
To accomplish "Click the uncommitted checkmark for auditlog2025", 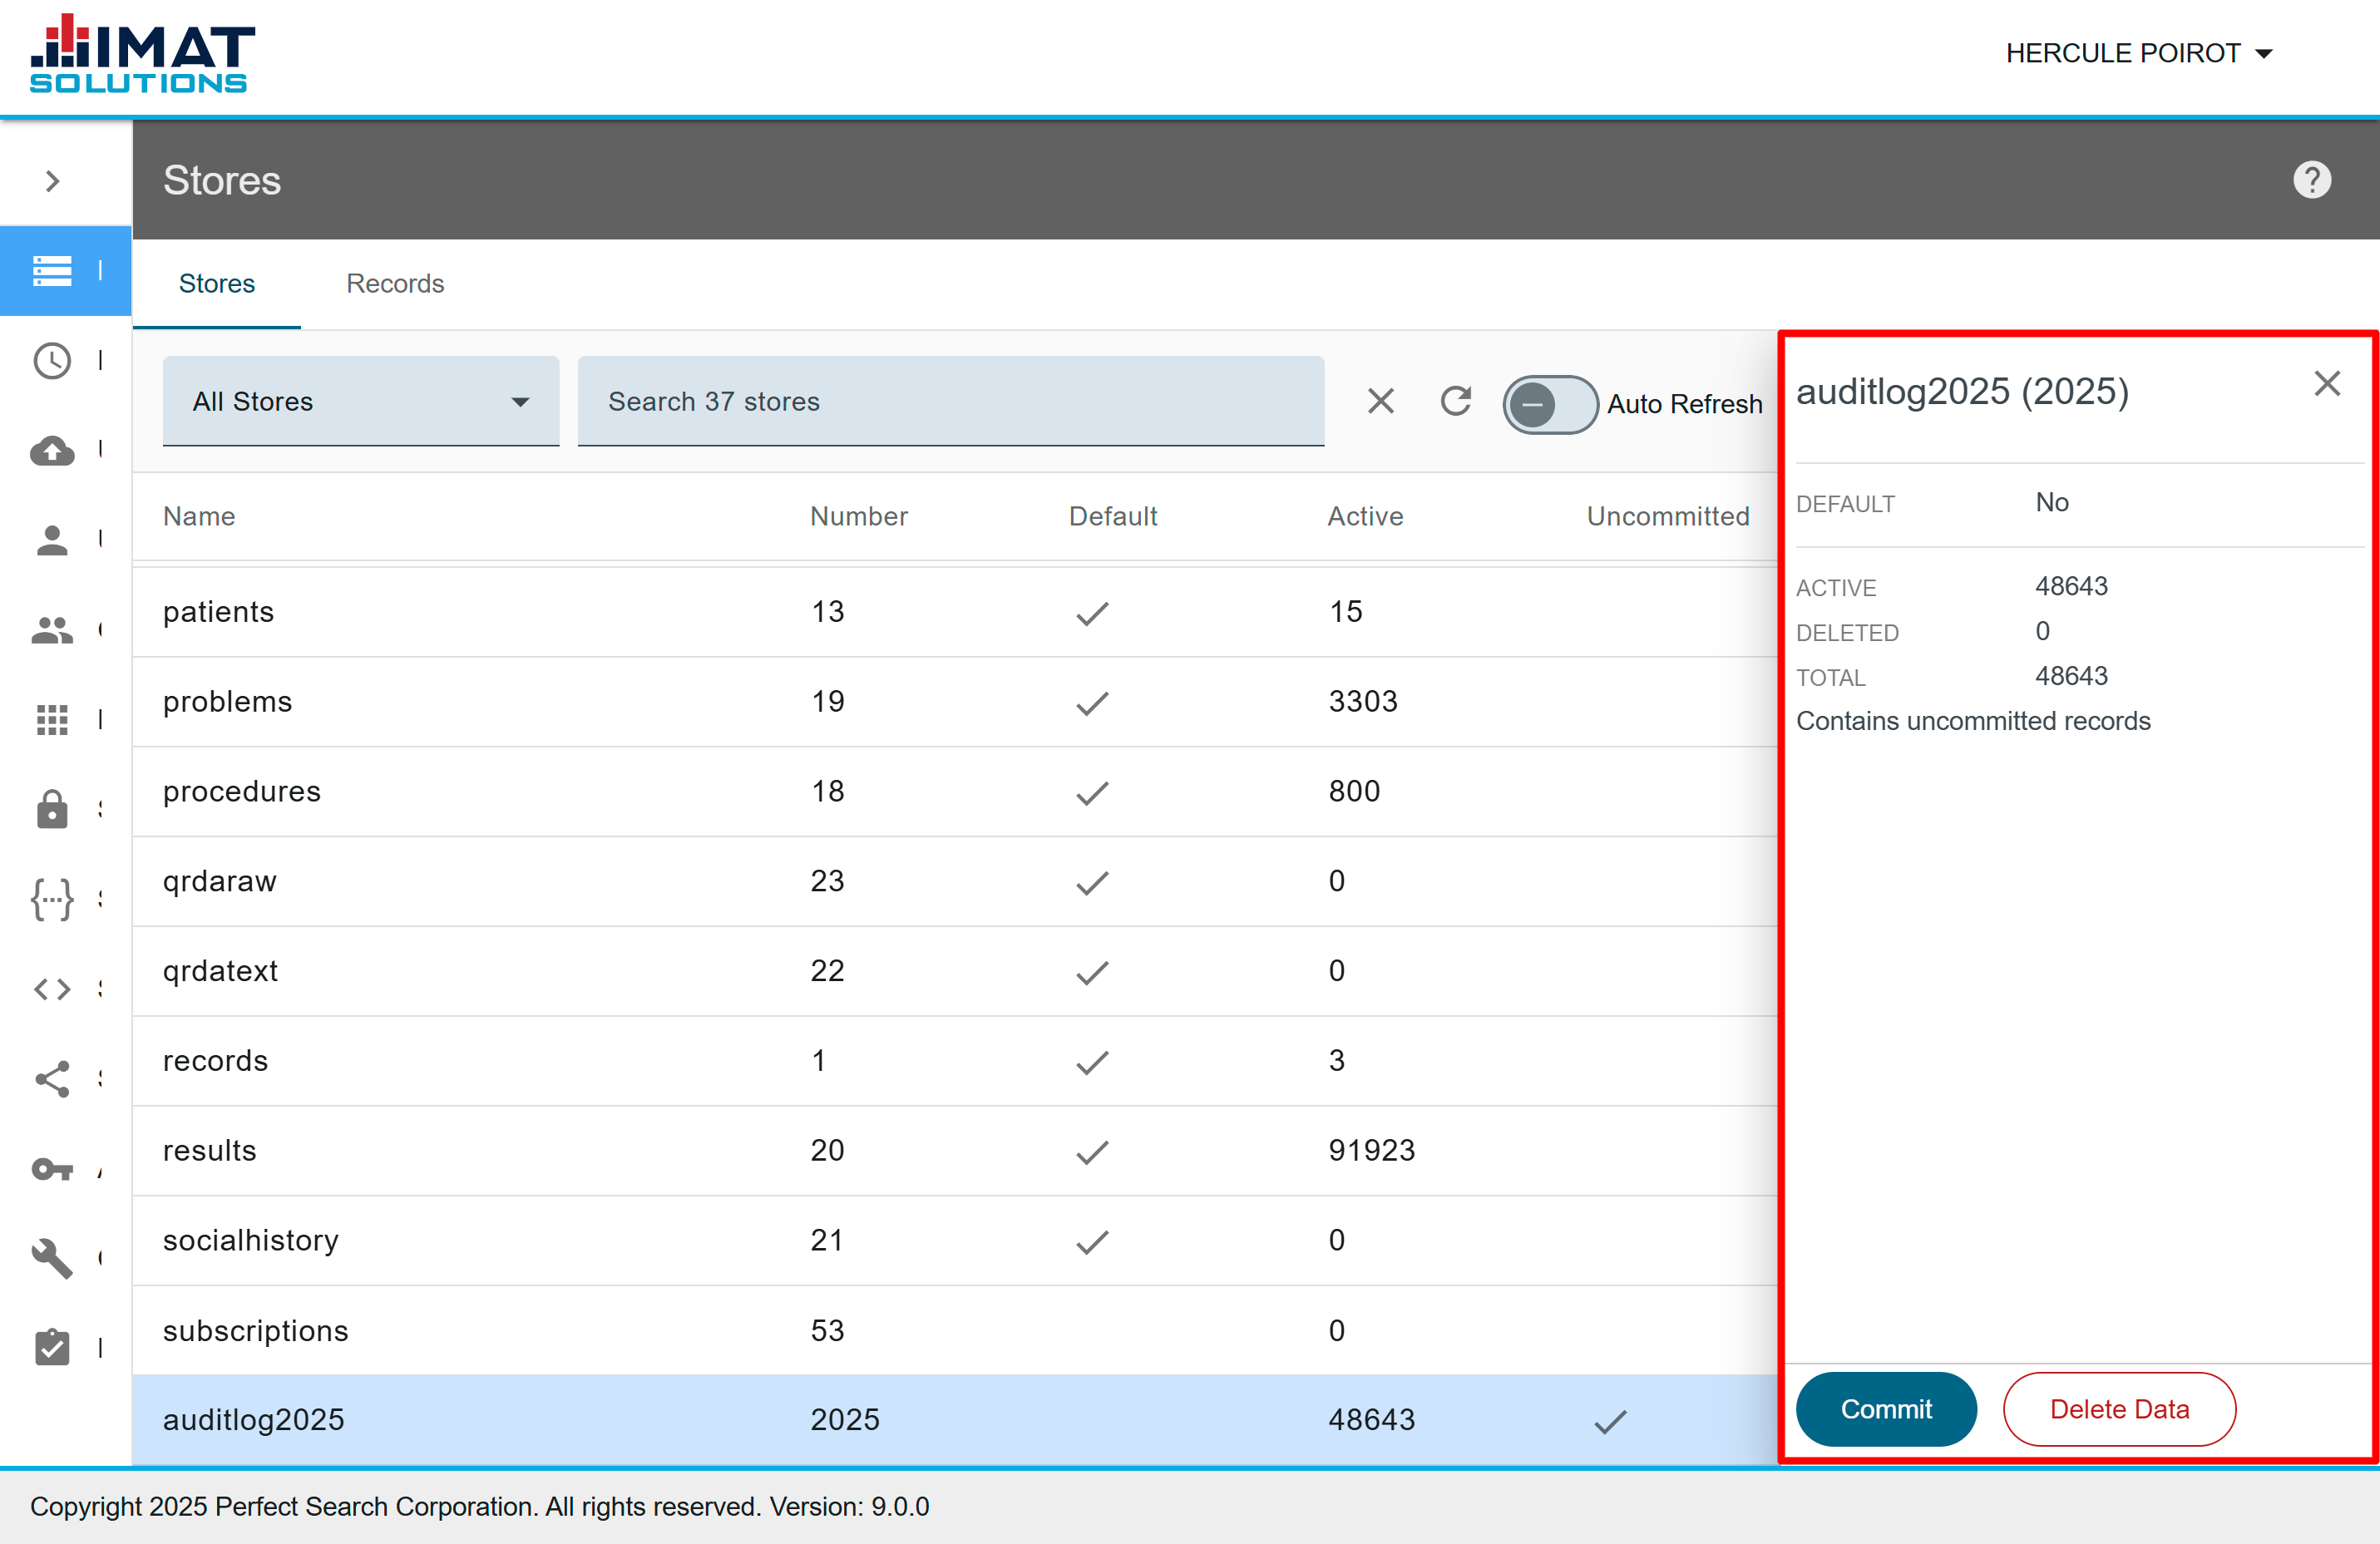I will point(1610,1421).
